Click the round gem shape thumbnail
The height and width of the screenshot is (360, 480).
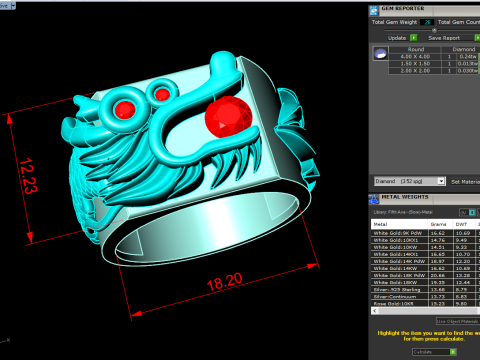click(x=380, y=53)
